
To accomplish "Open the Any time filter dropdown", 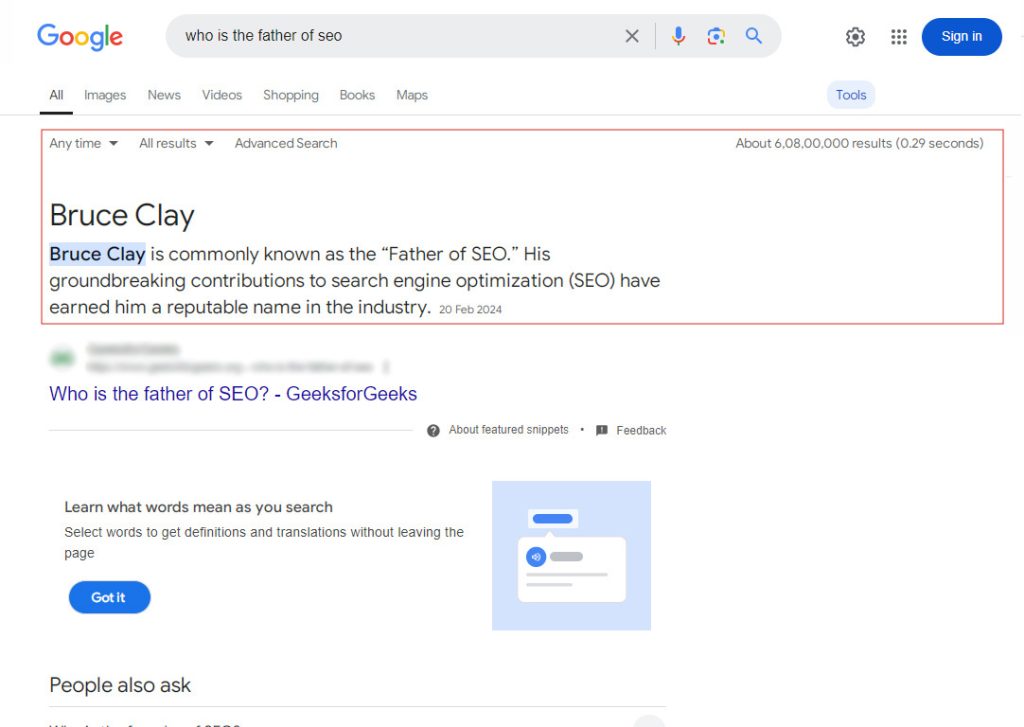I will [83, 143].
